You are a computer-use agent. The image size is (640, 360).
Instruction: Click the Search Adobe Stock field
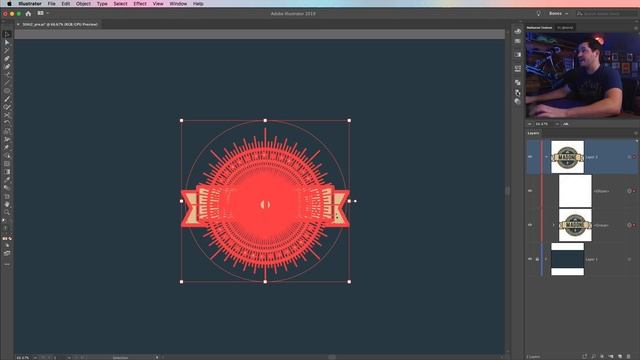pyautogui.click(x=606, y=13)
